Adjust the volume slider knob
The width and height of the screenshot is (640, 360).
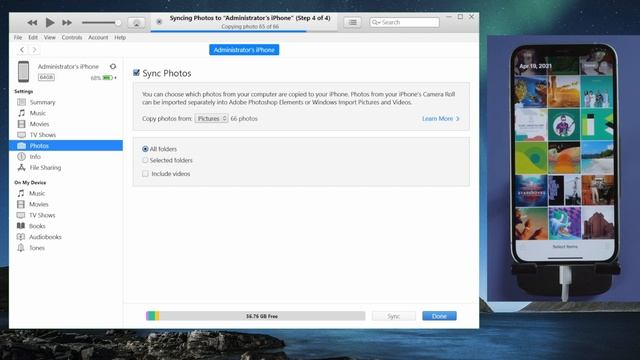pos(118,22)
